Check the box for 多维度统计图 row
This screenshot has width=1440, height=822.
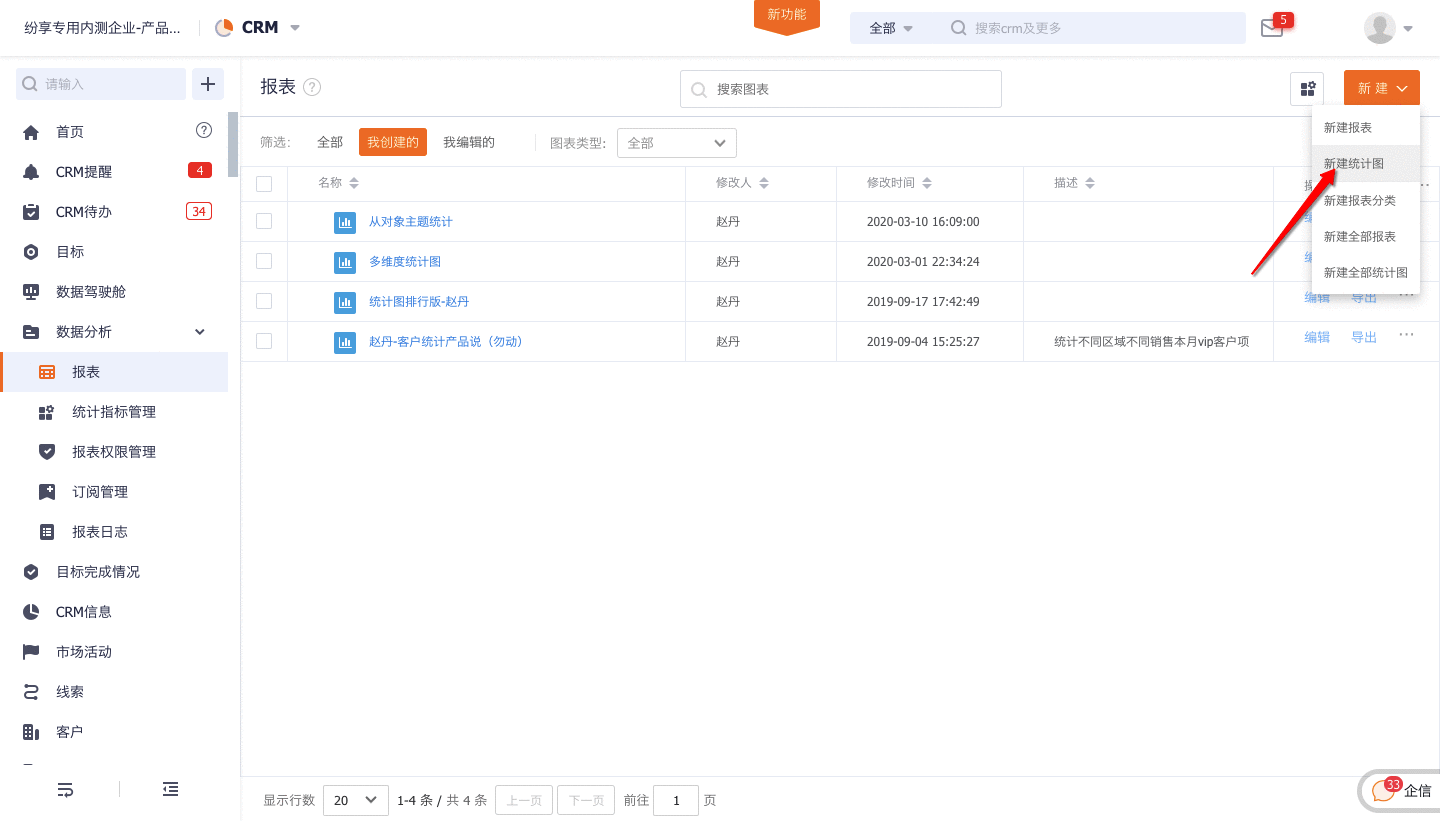[264, 261]
